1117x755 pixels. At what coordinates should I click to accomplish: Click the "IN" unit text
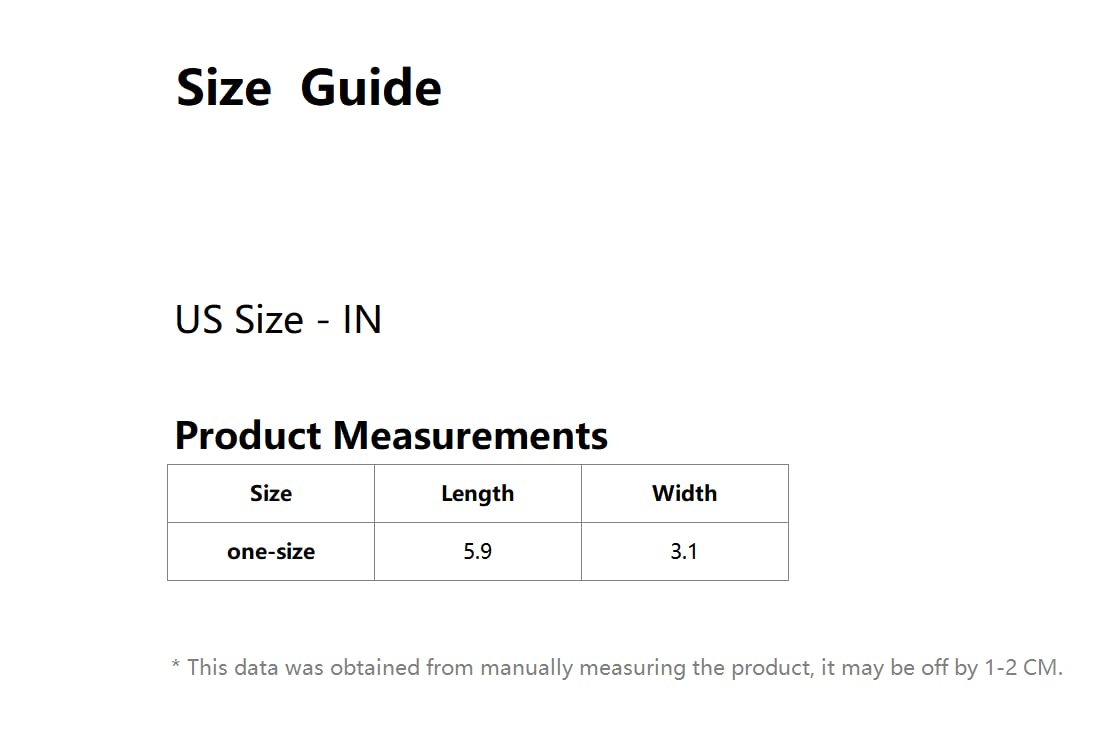click(x=362, y=320)
